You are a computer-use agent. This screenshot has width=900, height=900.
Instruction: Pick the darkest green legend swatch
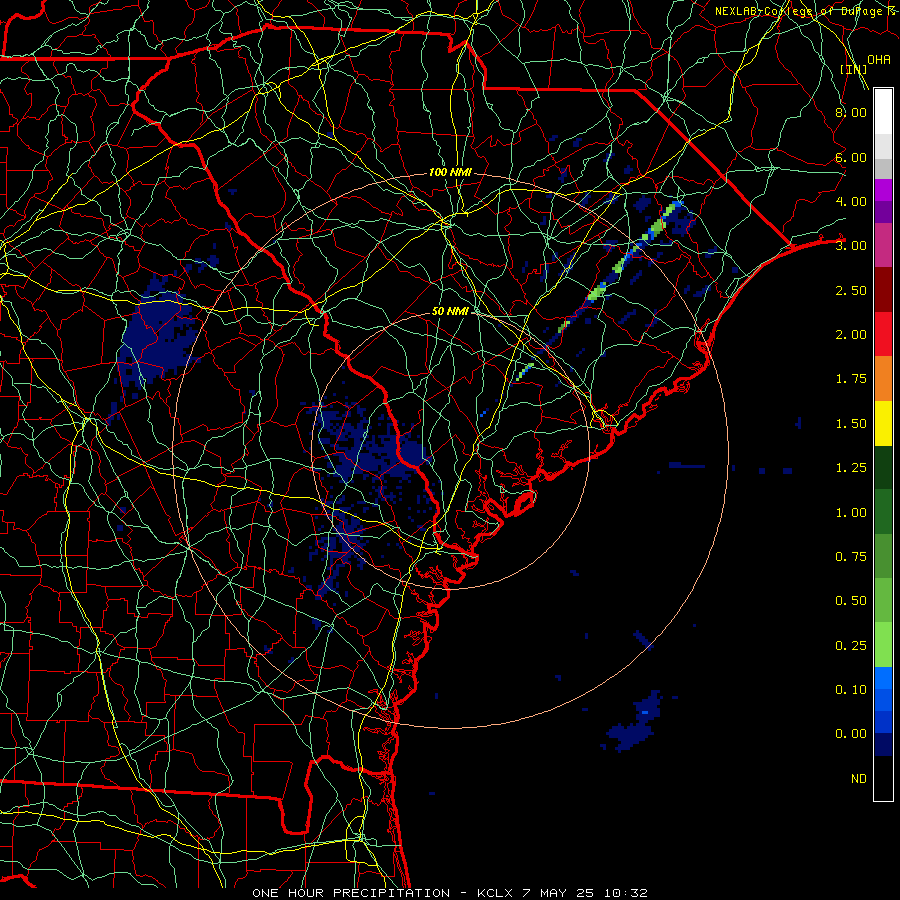883,468
